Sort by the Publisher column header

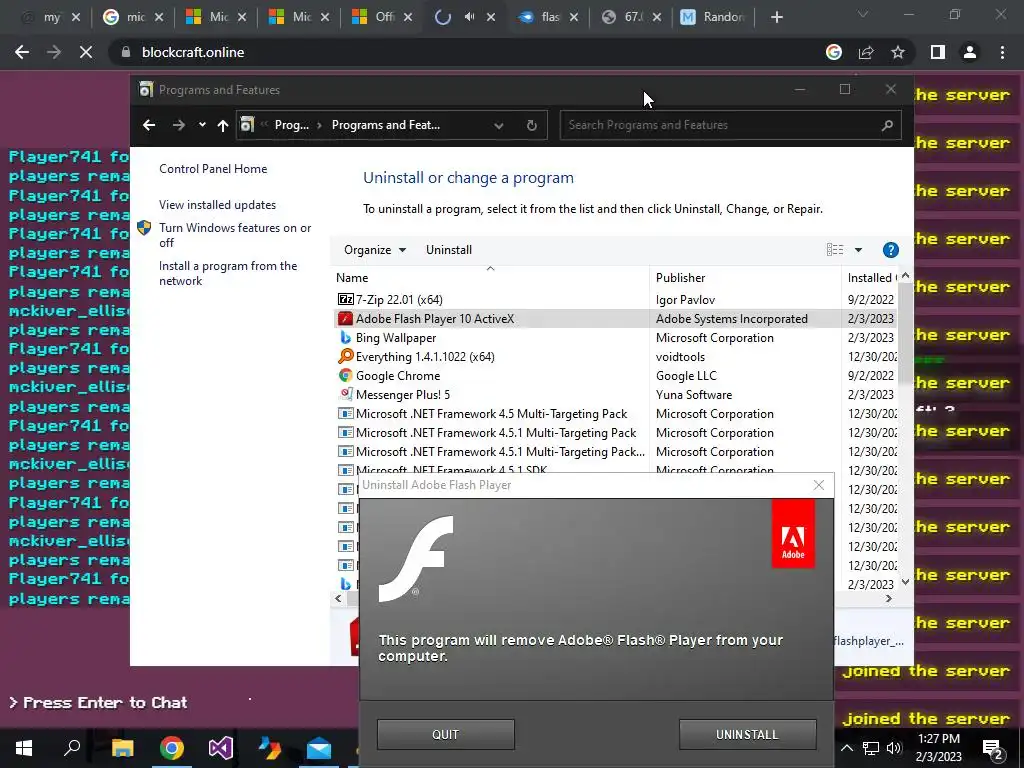(x=745, y=278)
